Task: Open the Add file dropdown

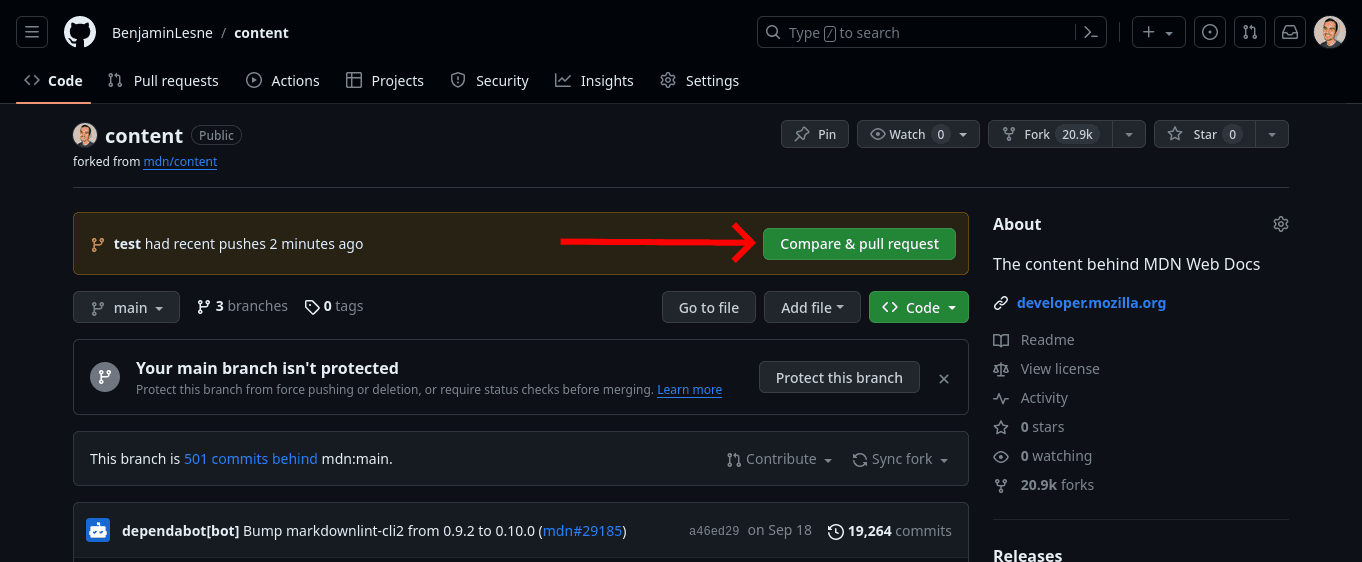Action: tap(812, 307)
